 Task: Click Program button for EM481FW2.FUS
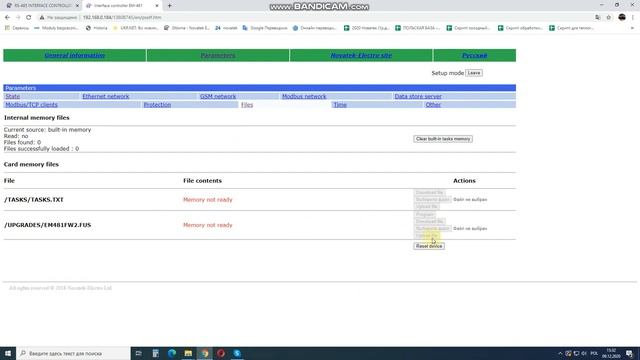424,215
